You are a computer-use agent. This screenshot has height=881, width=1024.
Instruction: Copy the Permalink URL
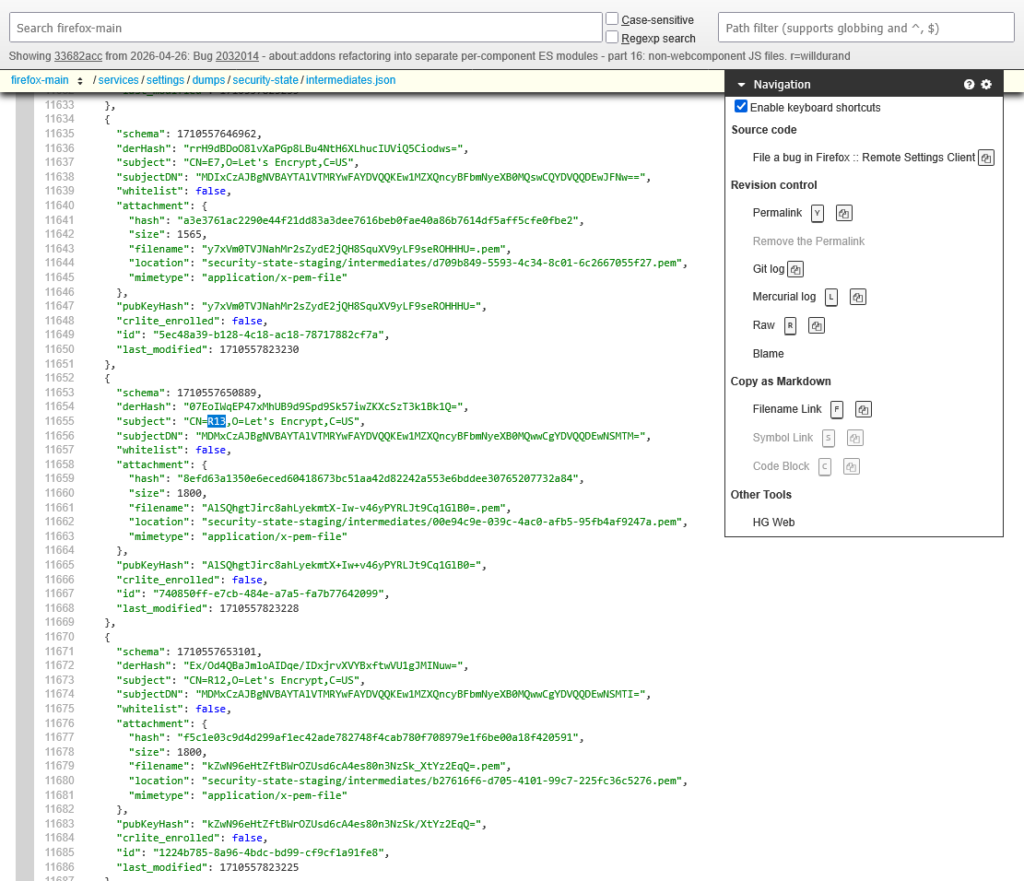[x=843, y=213]
